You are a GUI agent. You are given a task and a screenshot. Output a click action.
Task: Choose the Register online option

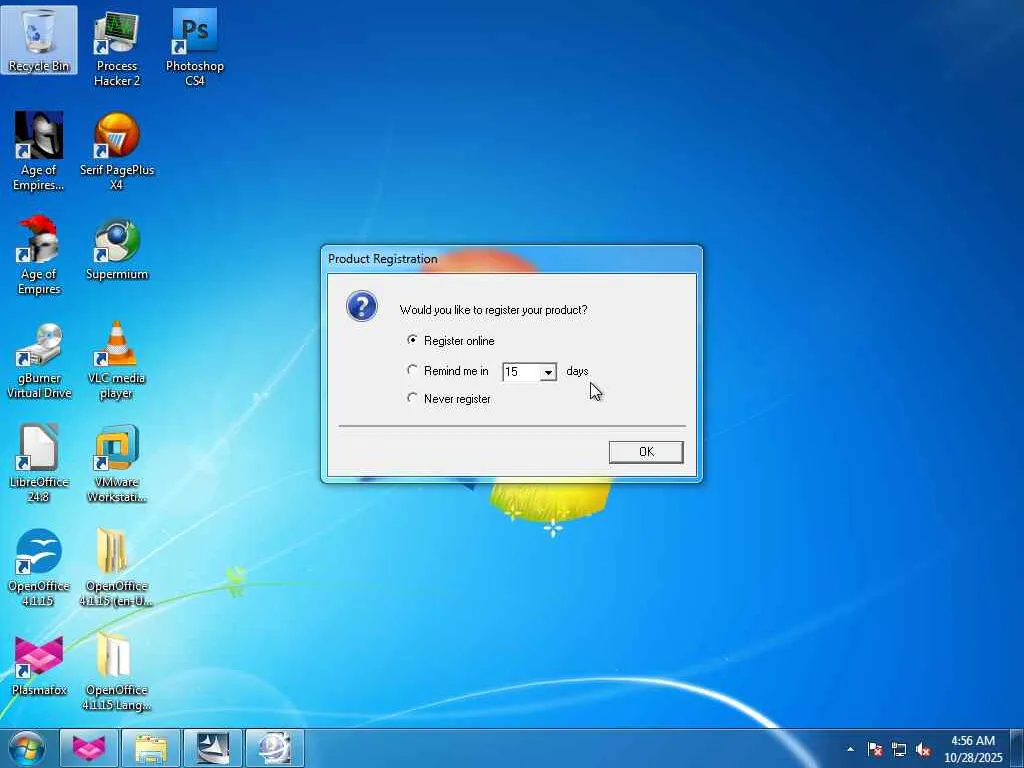451,340
